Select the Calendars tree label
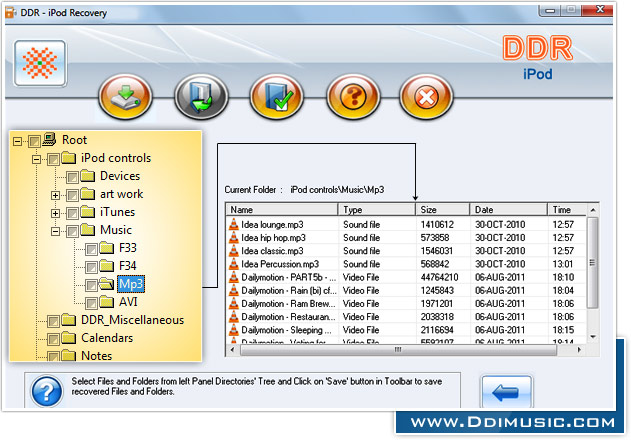Image resolution: width=631 pixels, height=440 pixels. click(107, 338)
